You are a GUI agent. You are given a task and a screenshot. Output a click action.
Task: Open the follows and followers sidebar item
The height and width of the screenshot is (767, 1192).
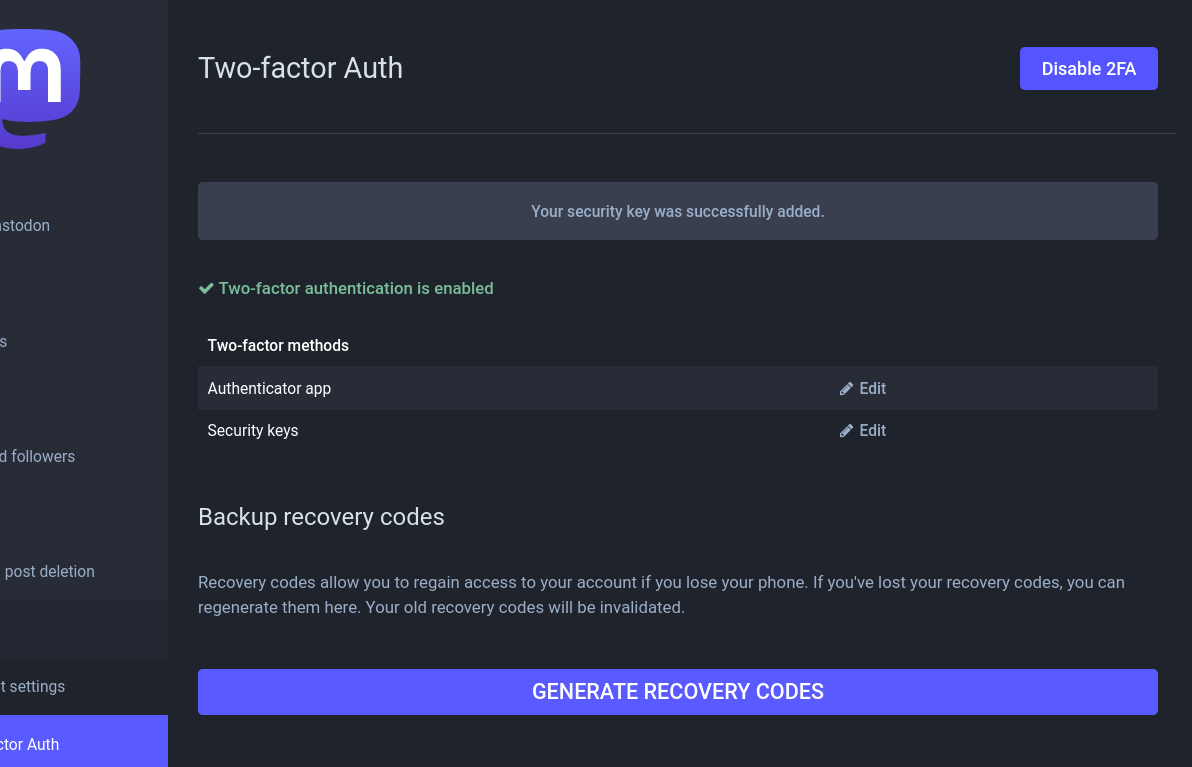coord(37,456)
